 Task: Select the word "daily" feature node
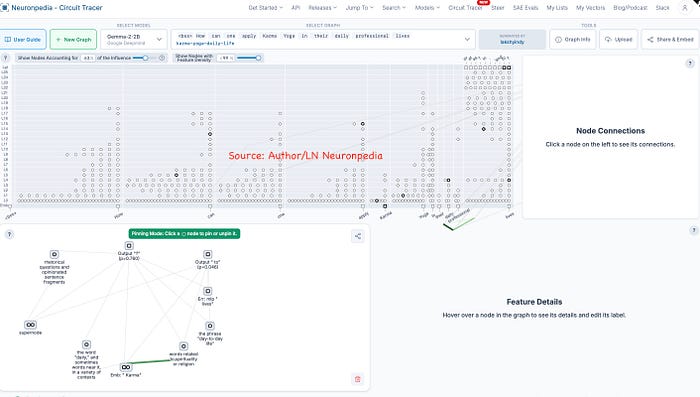[87, 345]
